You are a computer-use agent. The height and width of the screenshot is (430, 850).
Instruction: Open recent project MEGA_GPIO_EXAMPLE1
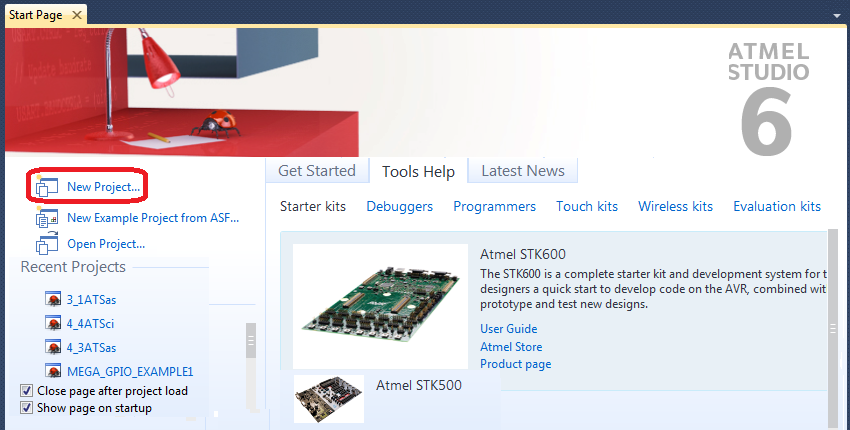130,372
